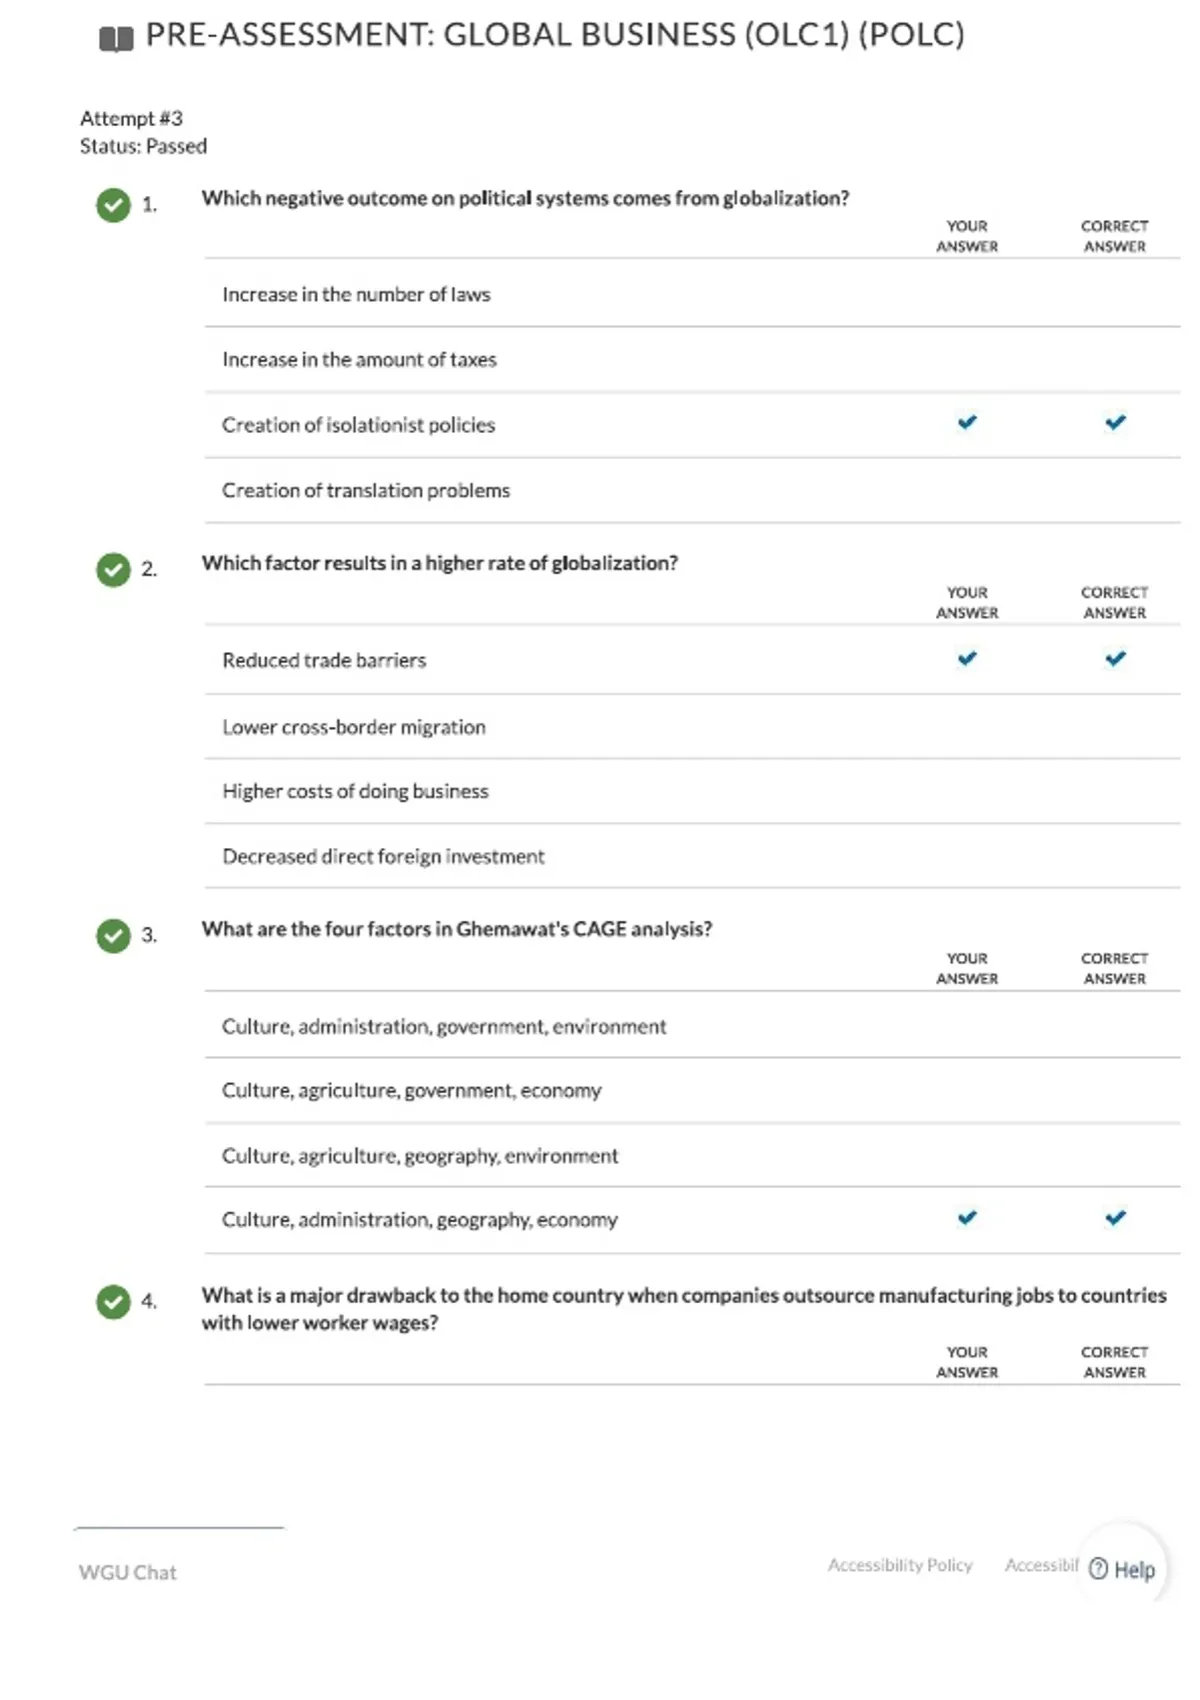Click the green checkmark icon for question 1
The image size is (1200, 1700).
coord(113,205)
